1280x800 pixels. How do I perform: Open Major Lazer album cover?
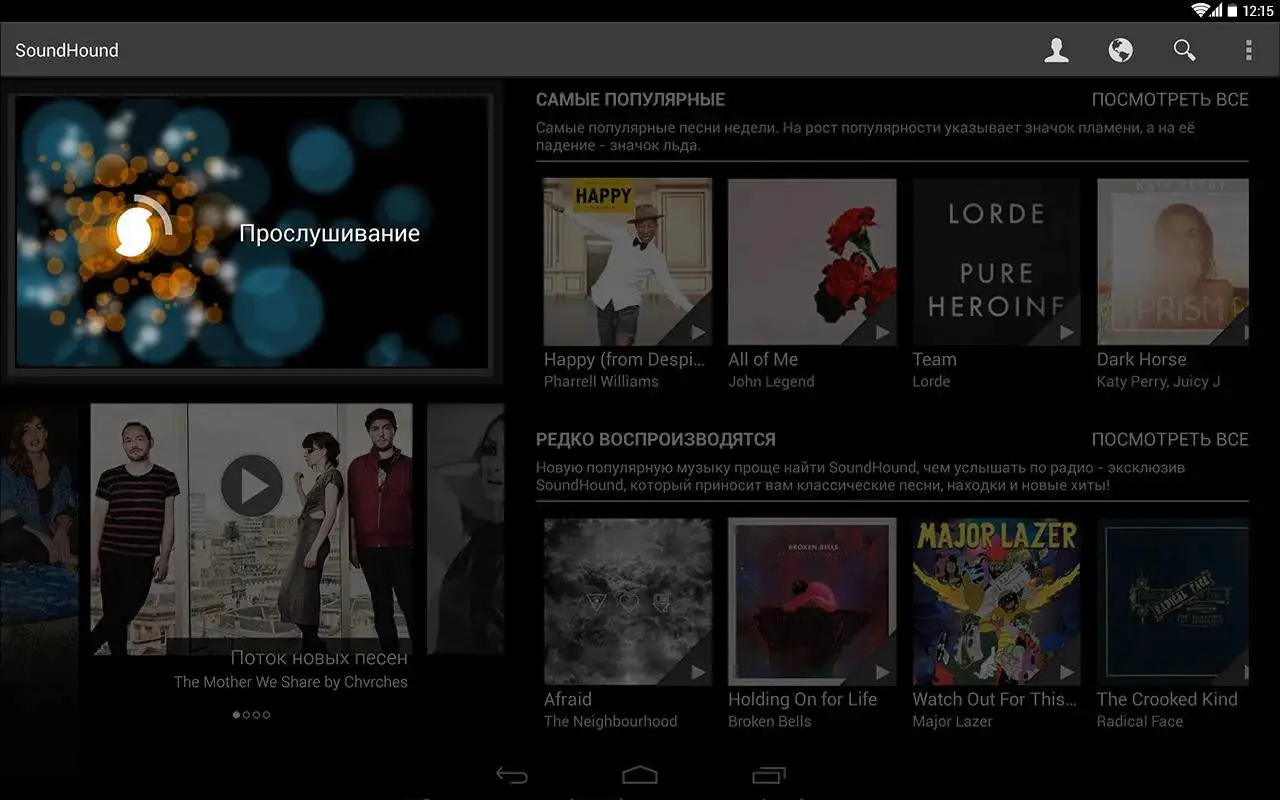pyautogui.click(x=996, y=602)
